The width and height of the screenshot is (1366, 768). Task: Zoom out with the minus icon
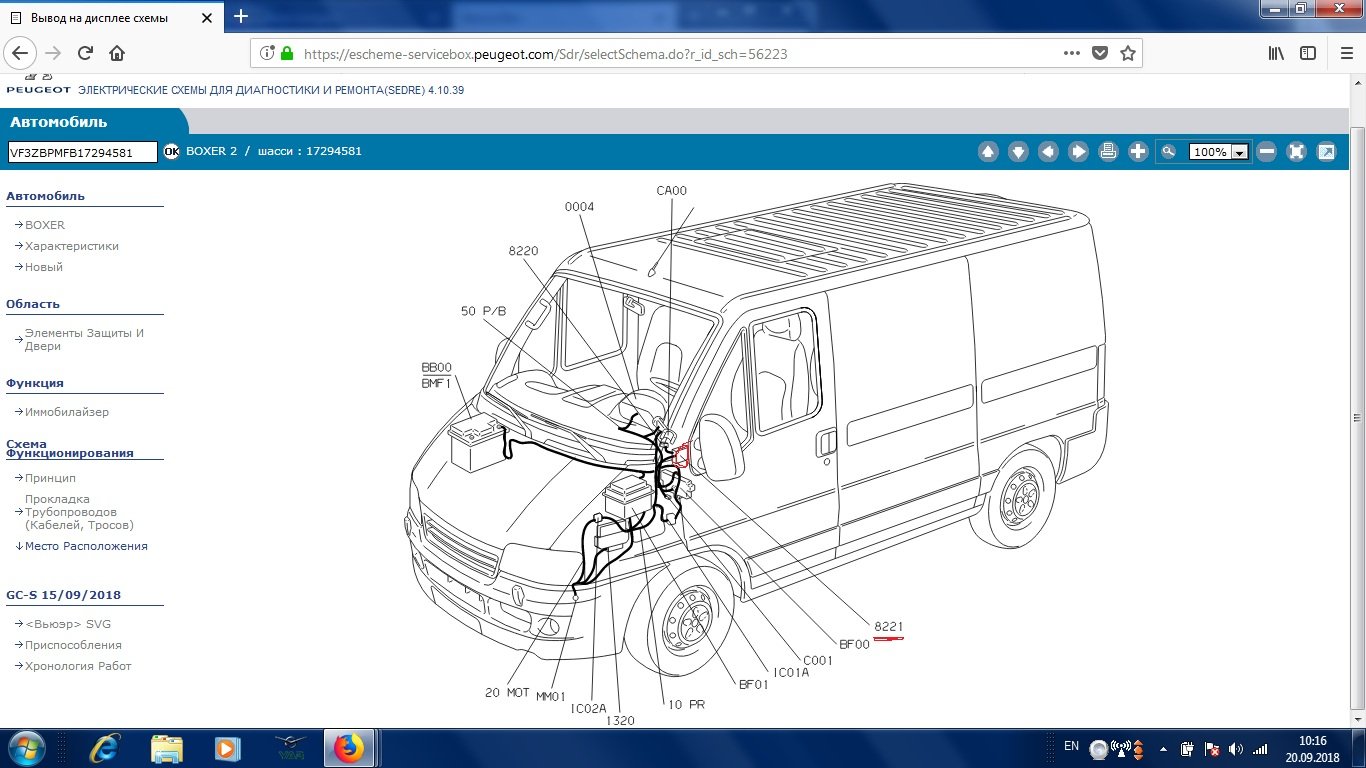(x=1266, y=152)
